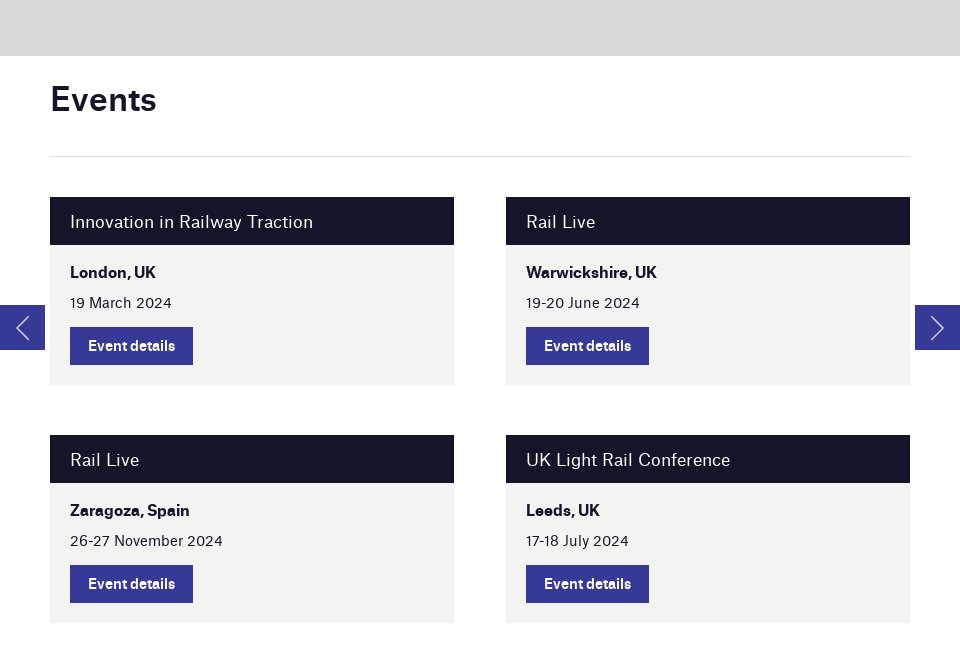
Task: Click the Events page heading
Action: click(x=103, y=99)
